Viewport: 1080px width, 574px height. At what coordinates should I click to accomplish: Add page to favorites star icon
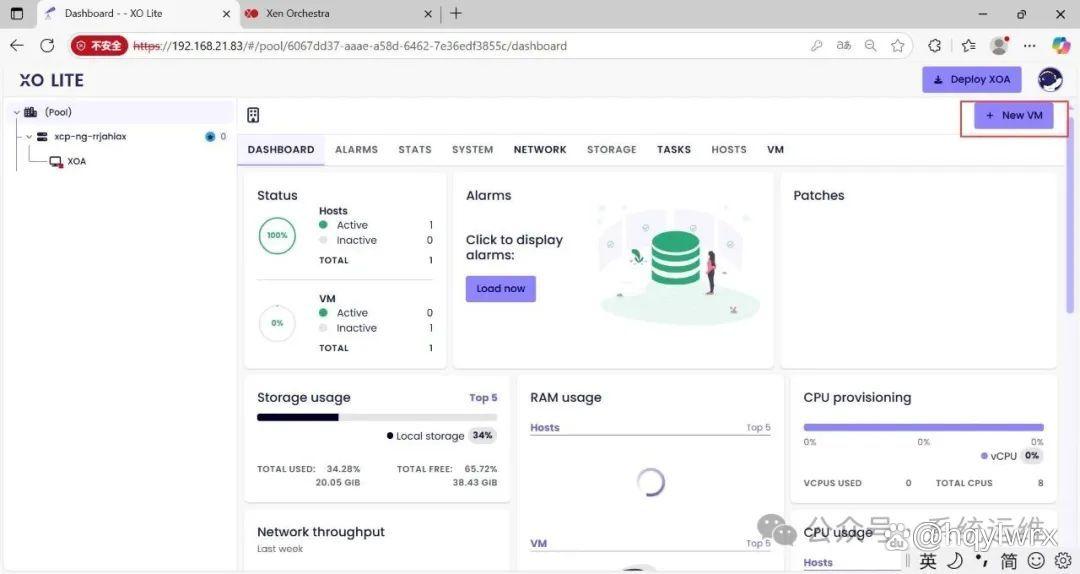(897, 45)
